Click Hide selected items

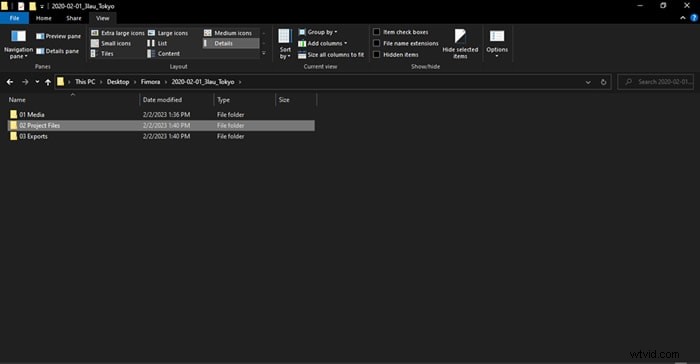[x=460, y=44]
